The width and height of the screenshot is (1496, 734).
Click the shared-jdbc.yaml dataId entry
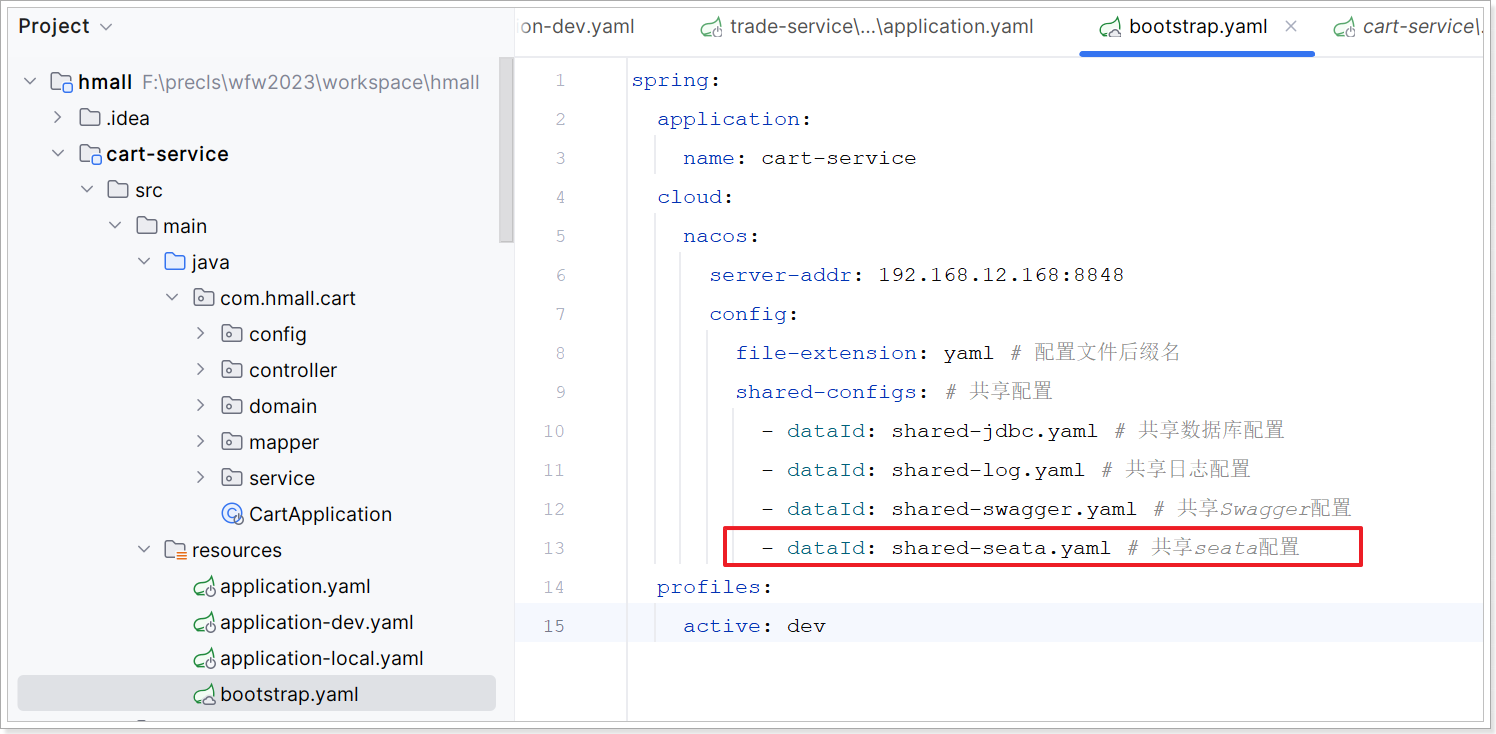[929, 431]
